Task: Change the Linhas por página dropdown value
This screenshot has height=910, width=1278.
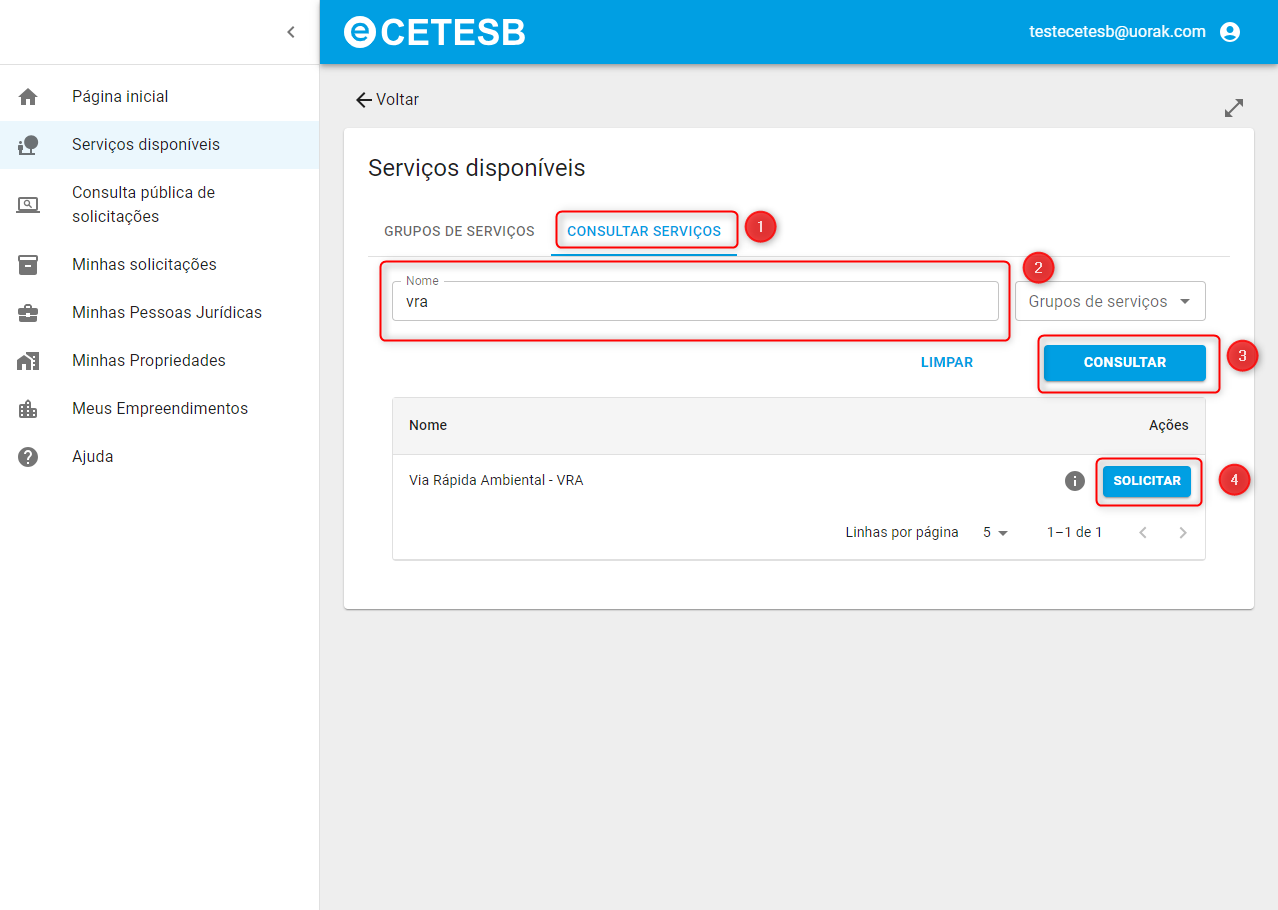Action: pos(995,533)
